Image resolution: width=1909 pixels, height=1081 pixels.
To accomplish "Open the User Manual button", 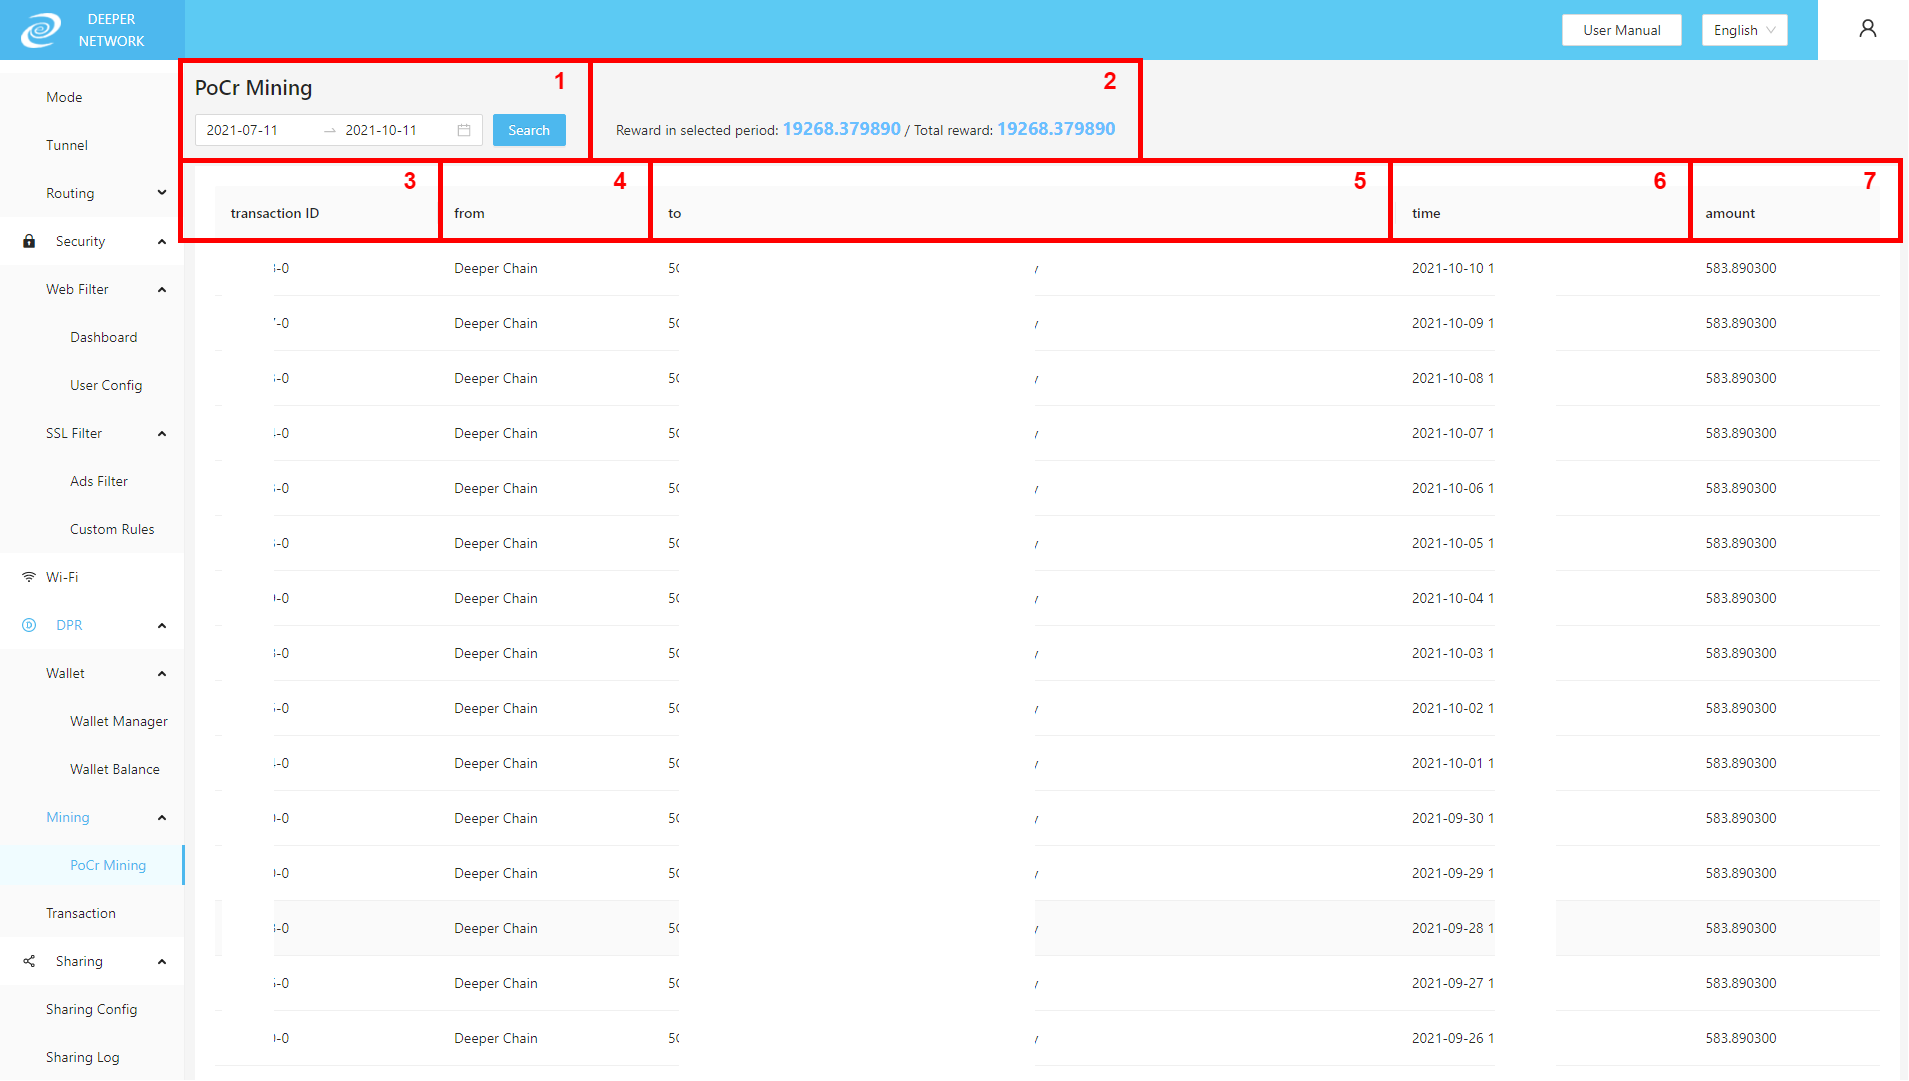I will (x=1621, y=30).
